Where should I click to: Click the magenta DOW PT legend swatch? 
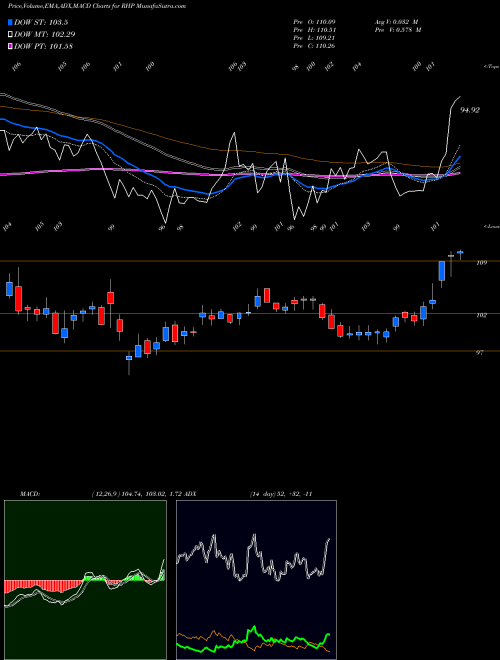pyautogui.click(x=10, y=46)
